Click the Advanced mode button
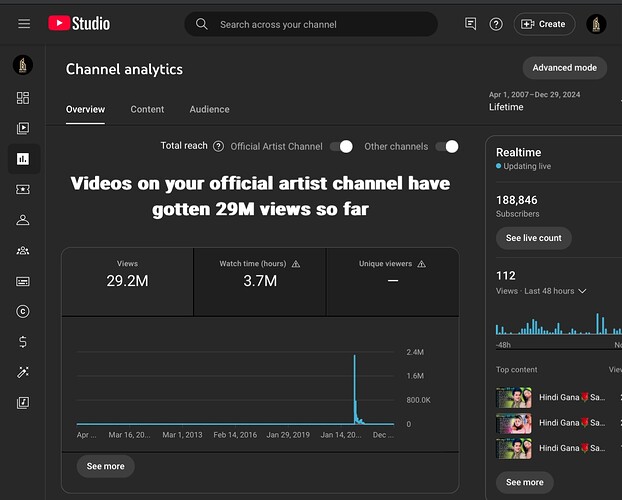This screenshot has width=622, height=500. 564,68
